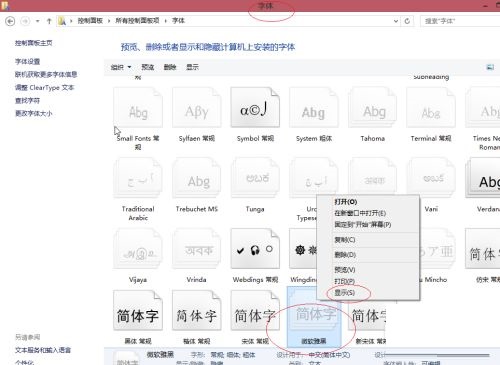Select the Times New Roman font icon
This screenshot has height=365, width=500.
tap(483, 107)
